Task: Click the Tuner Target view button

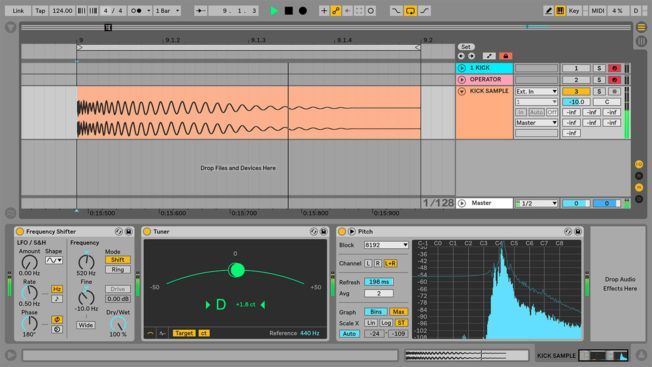Action: (x=184, y=333)
